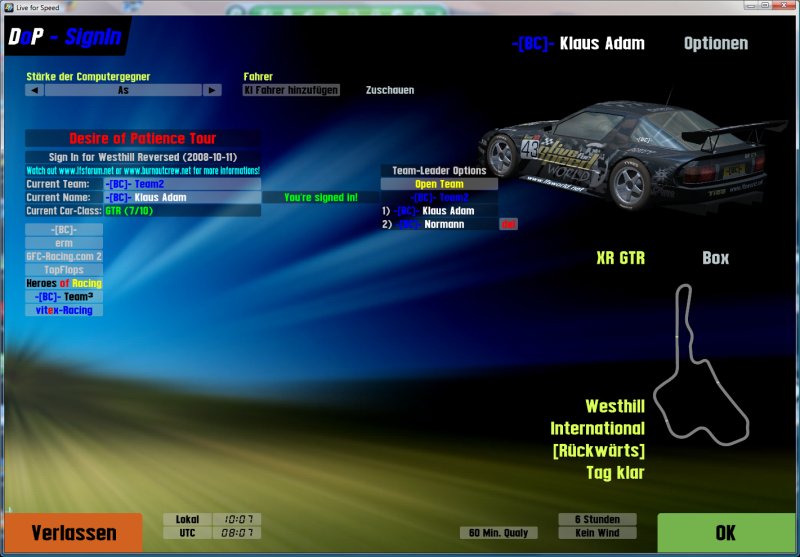800x557 pixels.
Task: Choose the 'vitex-Racing' team
Action: click(x=64, y=310)
